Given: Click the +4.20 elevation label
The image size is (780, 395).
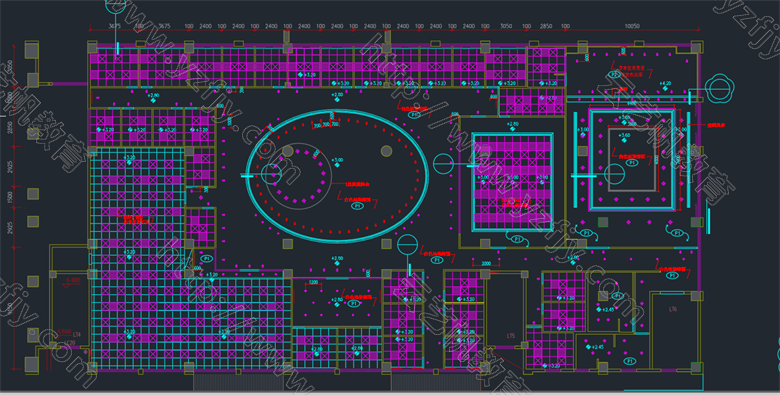Looking at the screenshot, I should tap(665, 83).
